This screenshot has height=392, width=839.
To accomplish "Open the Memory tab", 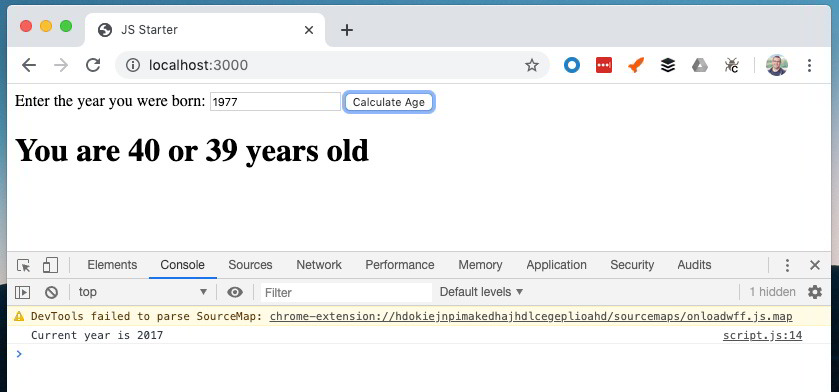I will (480, 265).
